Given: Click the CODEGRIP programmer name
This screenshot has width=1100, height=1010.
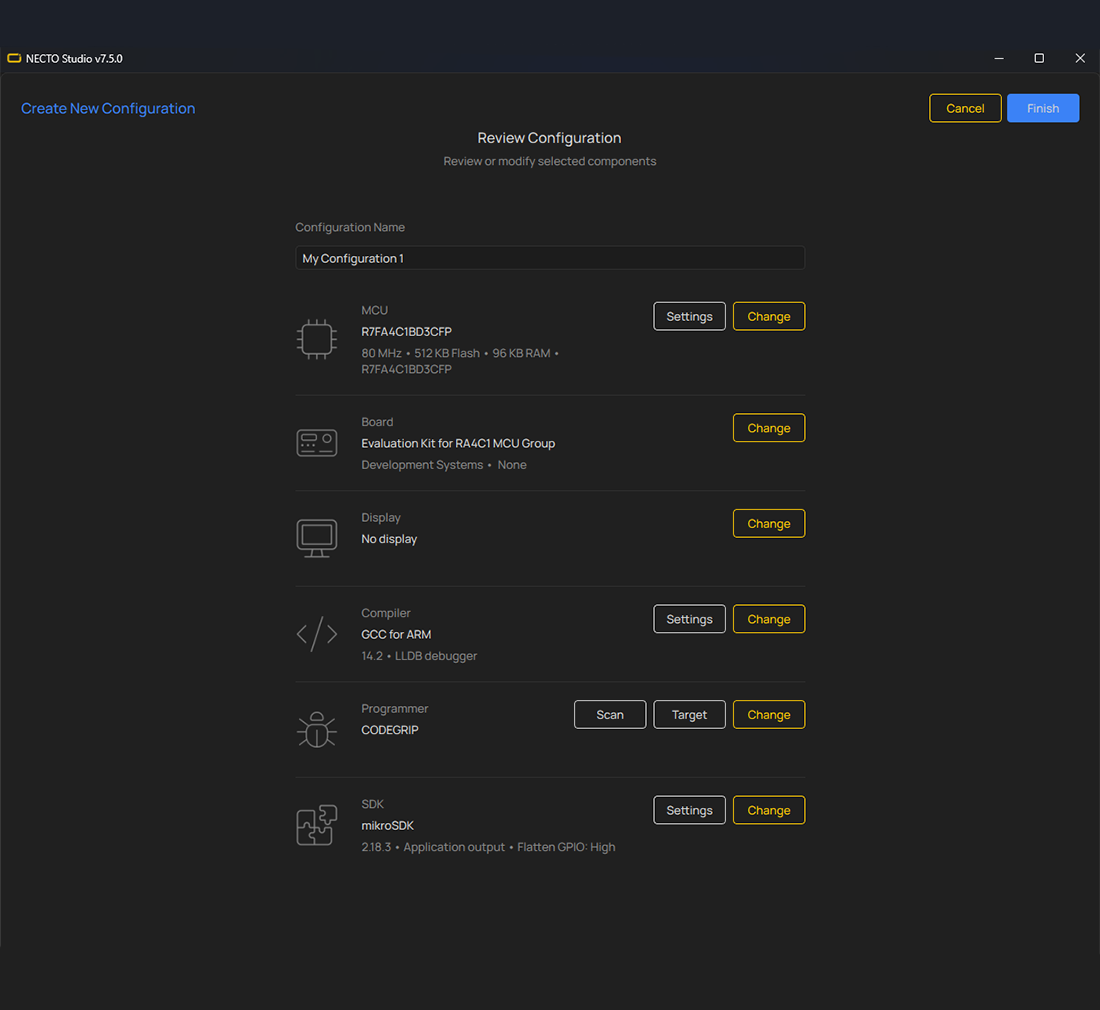Looking at the screenshot, I should (389, 729).
